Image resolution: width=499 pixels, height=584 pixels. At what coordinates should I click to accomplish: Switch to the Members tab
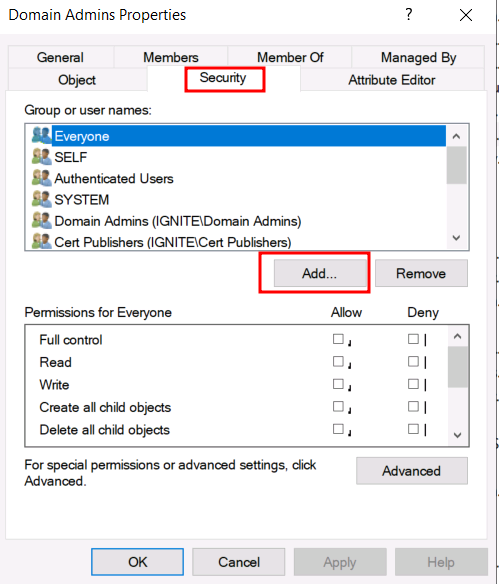pyautogui.click(x=171, y=57)
